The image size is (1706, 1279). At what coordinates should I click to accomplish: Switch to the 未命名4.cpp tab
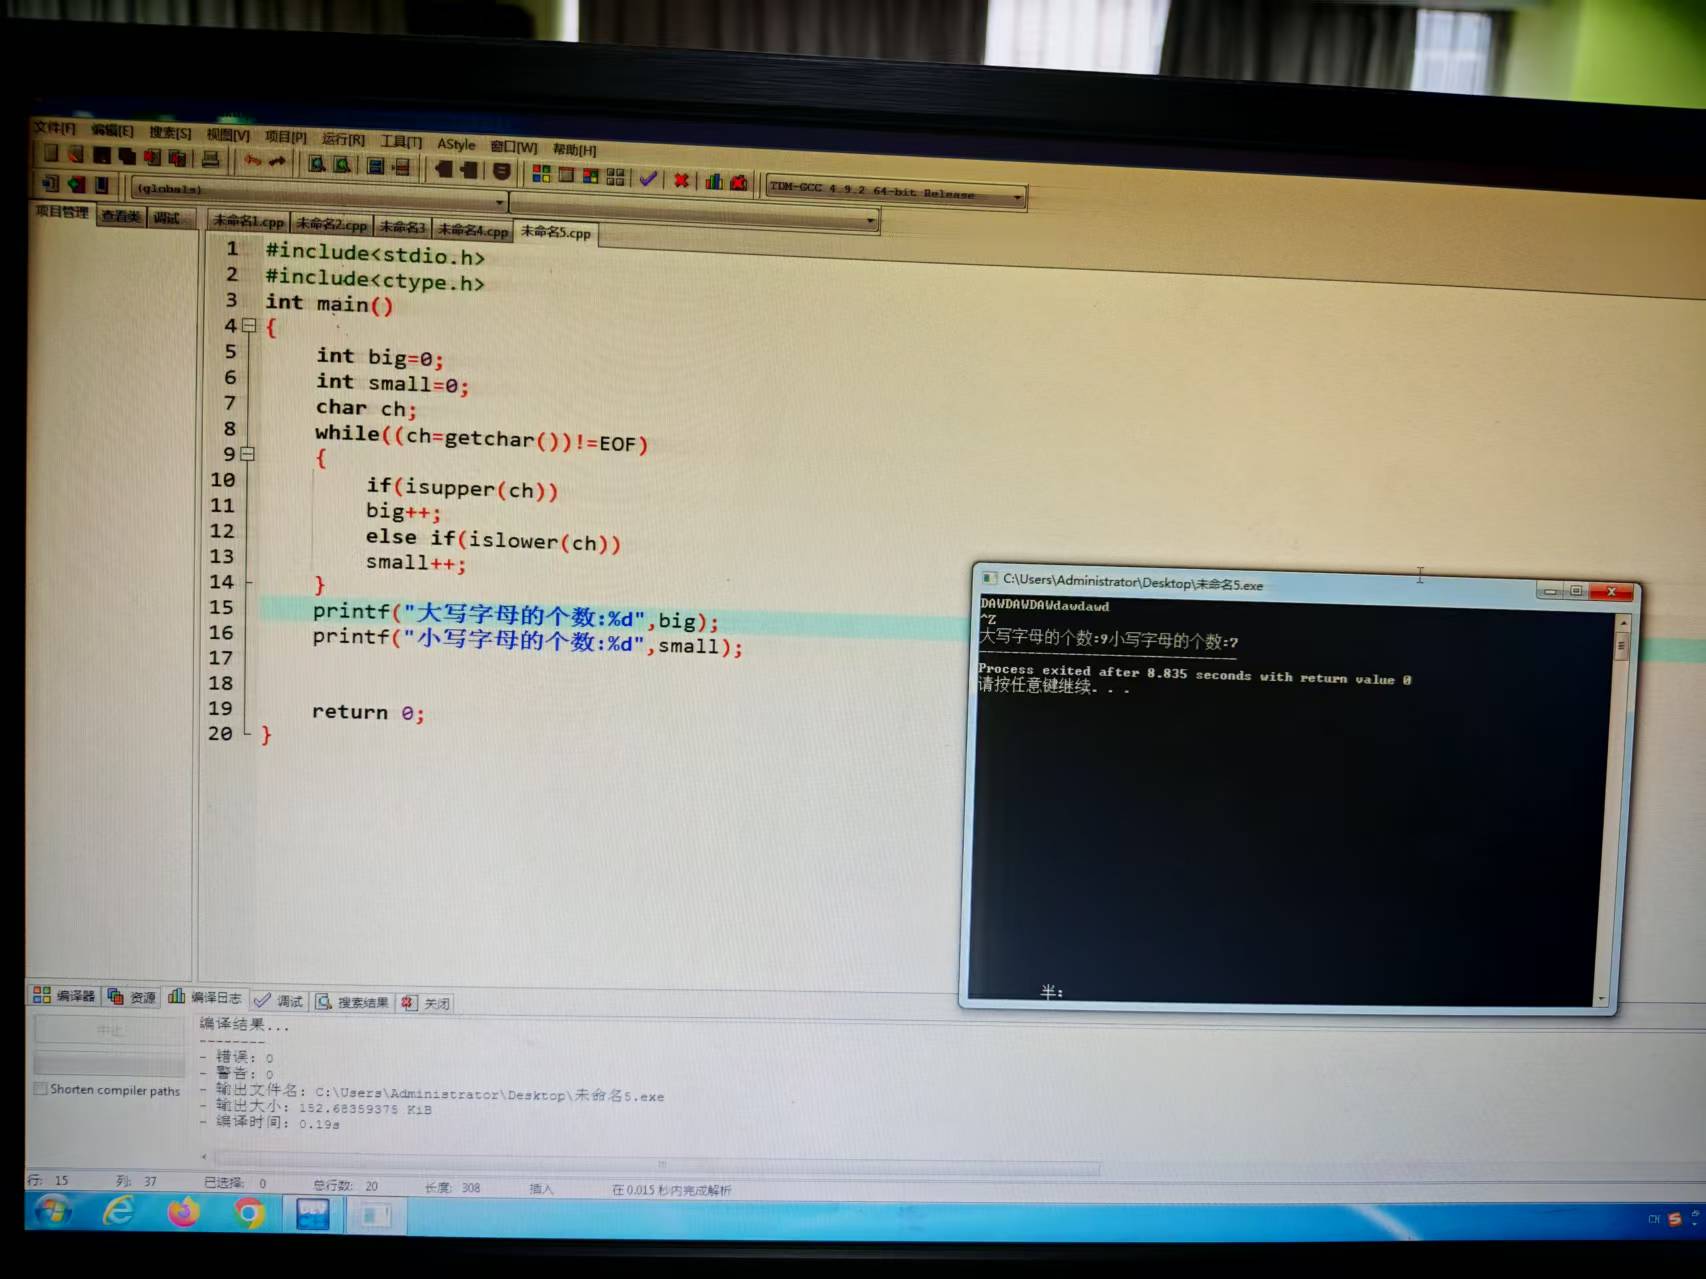(473, 230)
